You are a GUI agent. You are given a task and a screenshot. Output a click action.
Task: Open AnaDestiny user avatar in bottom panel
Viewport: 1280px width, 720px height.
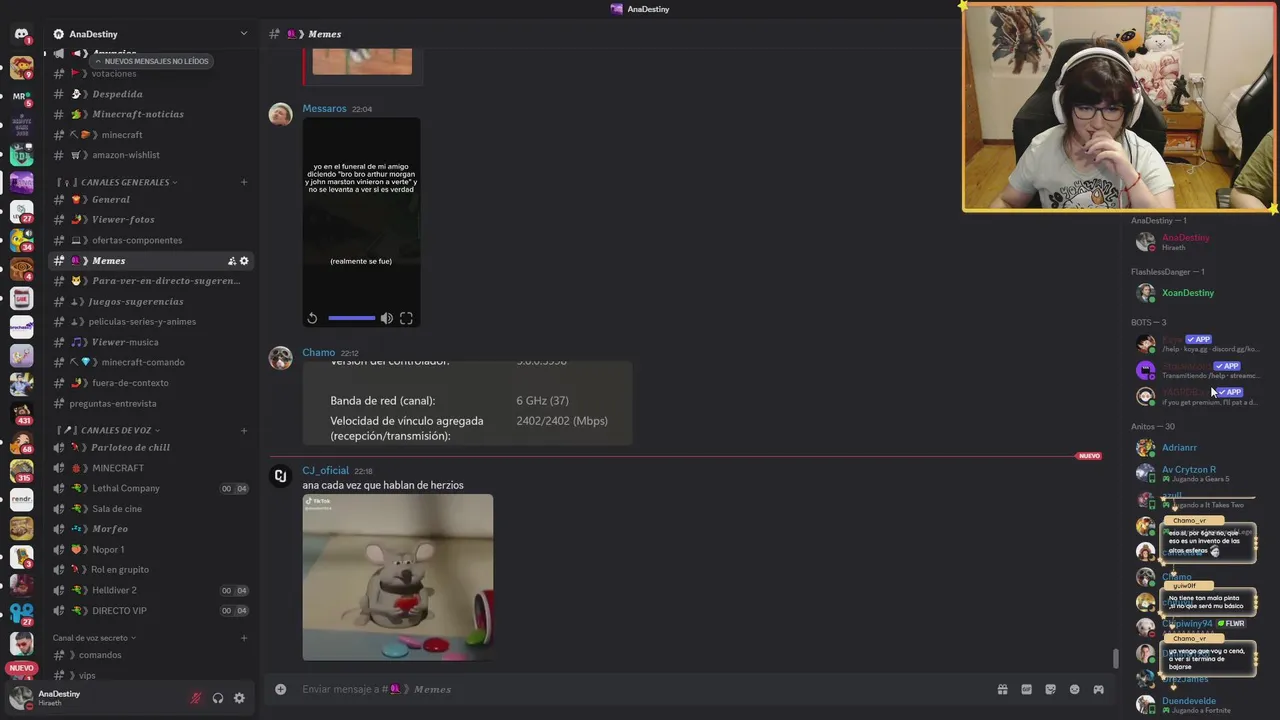tap(21, 697)
